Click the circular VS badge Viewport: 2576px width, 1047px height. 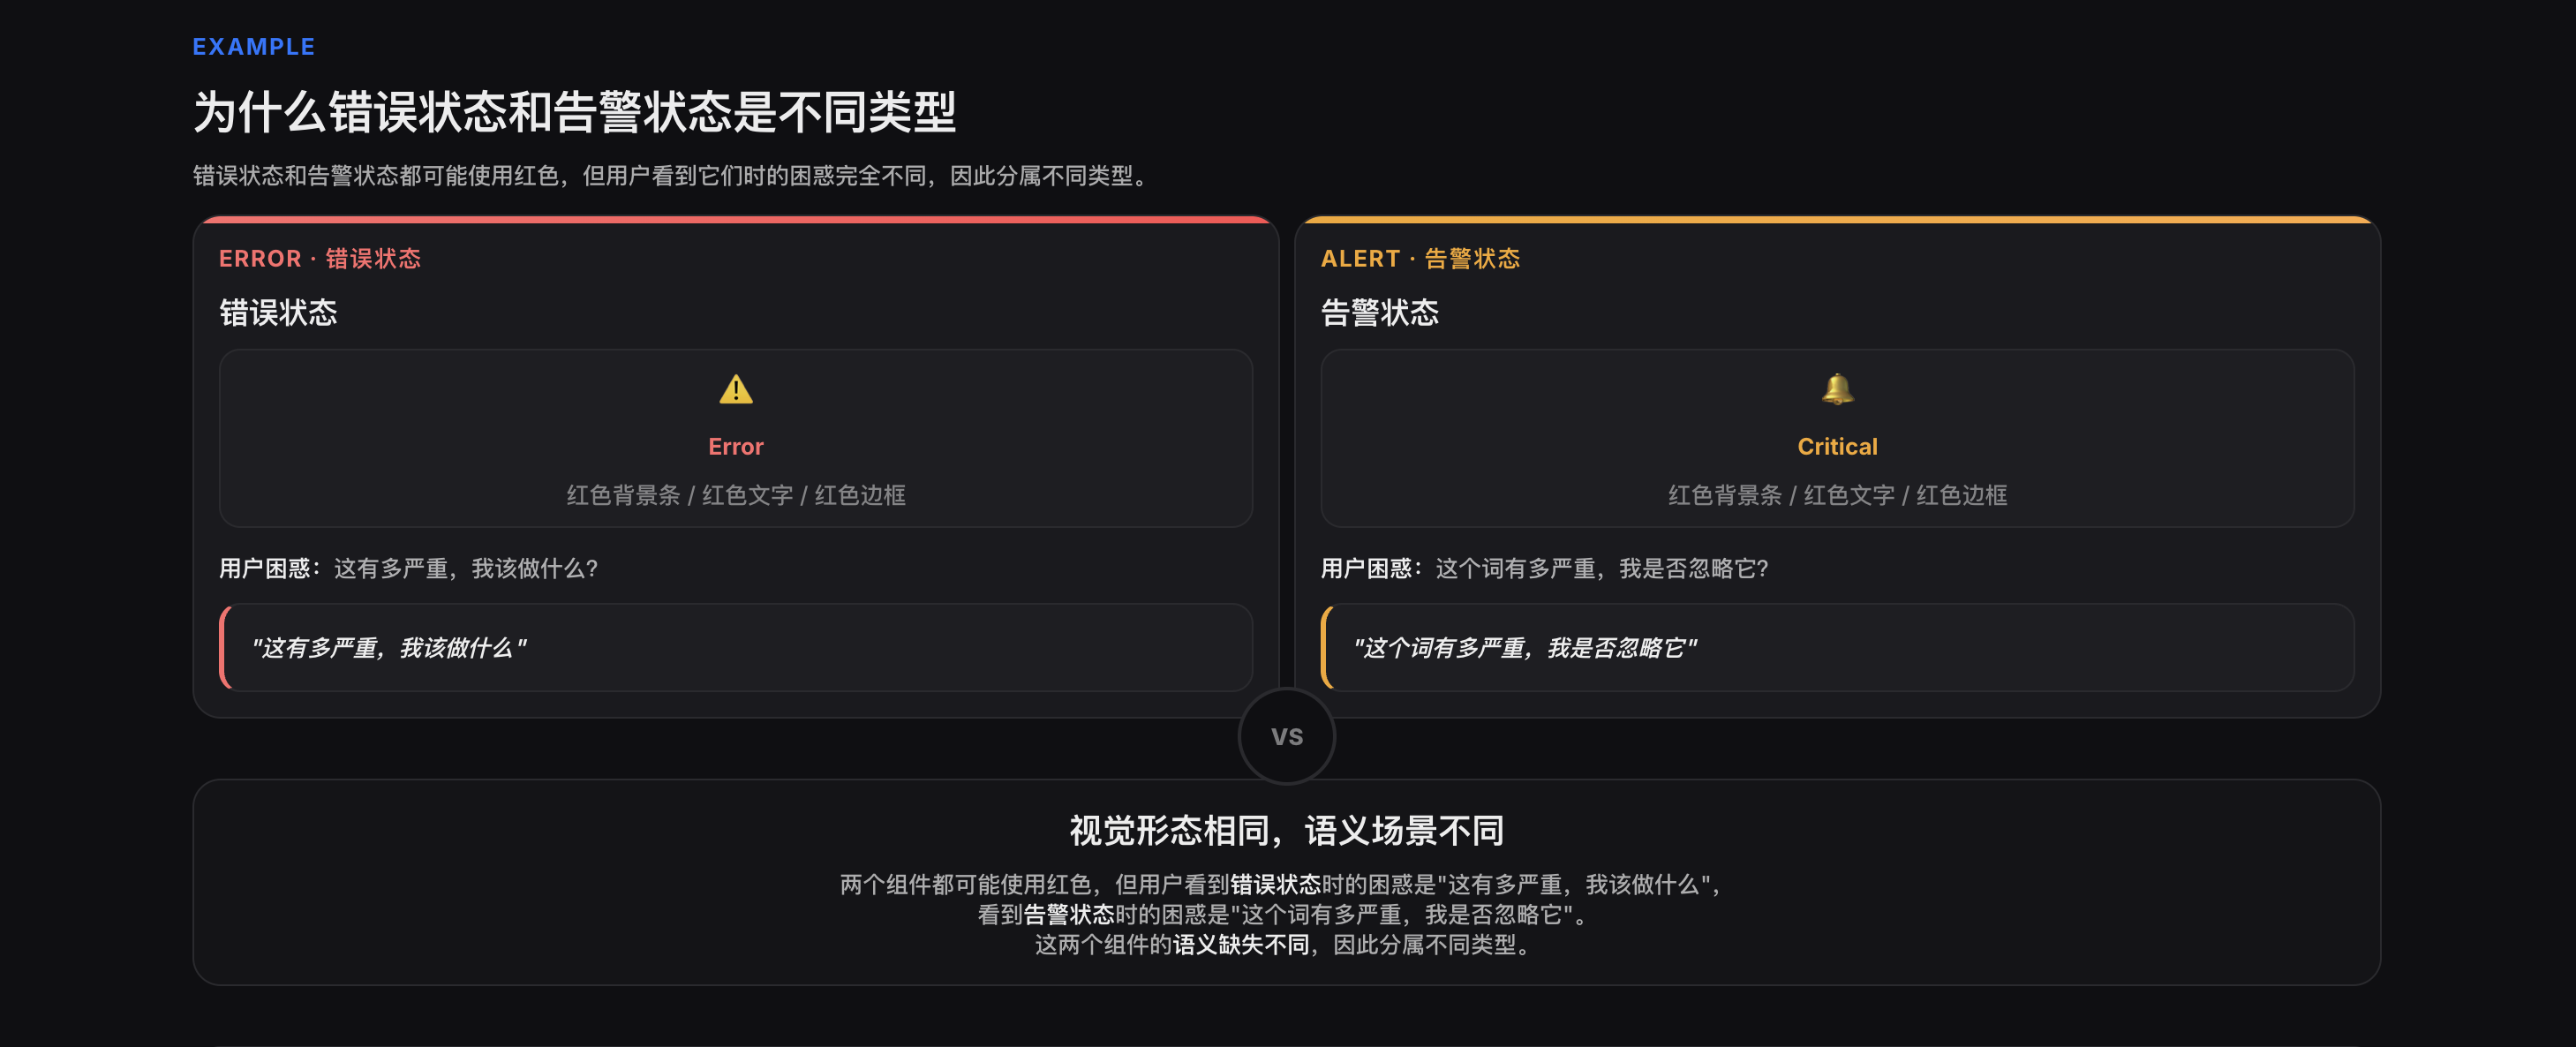click(x=1287, y=736)
